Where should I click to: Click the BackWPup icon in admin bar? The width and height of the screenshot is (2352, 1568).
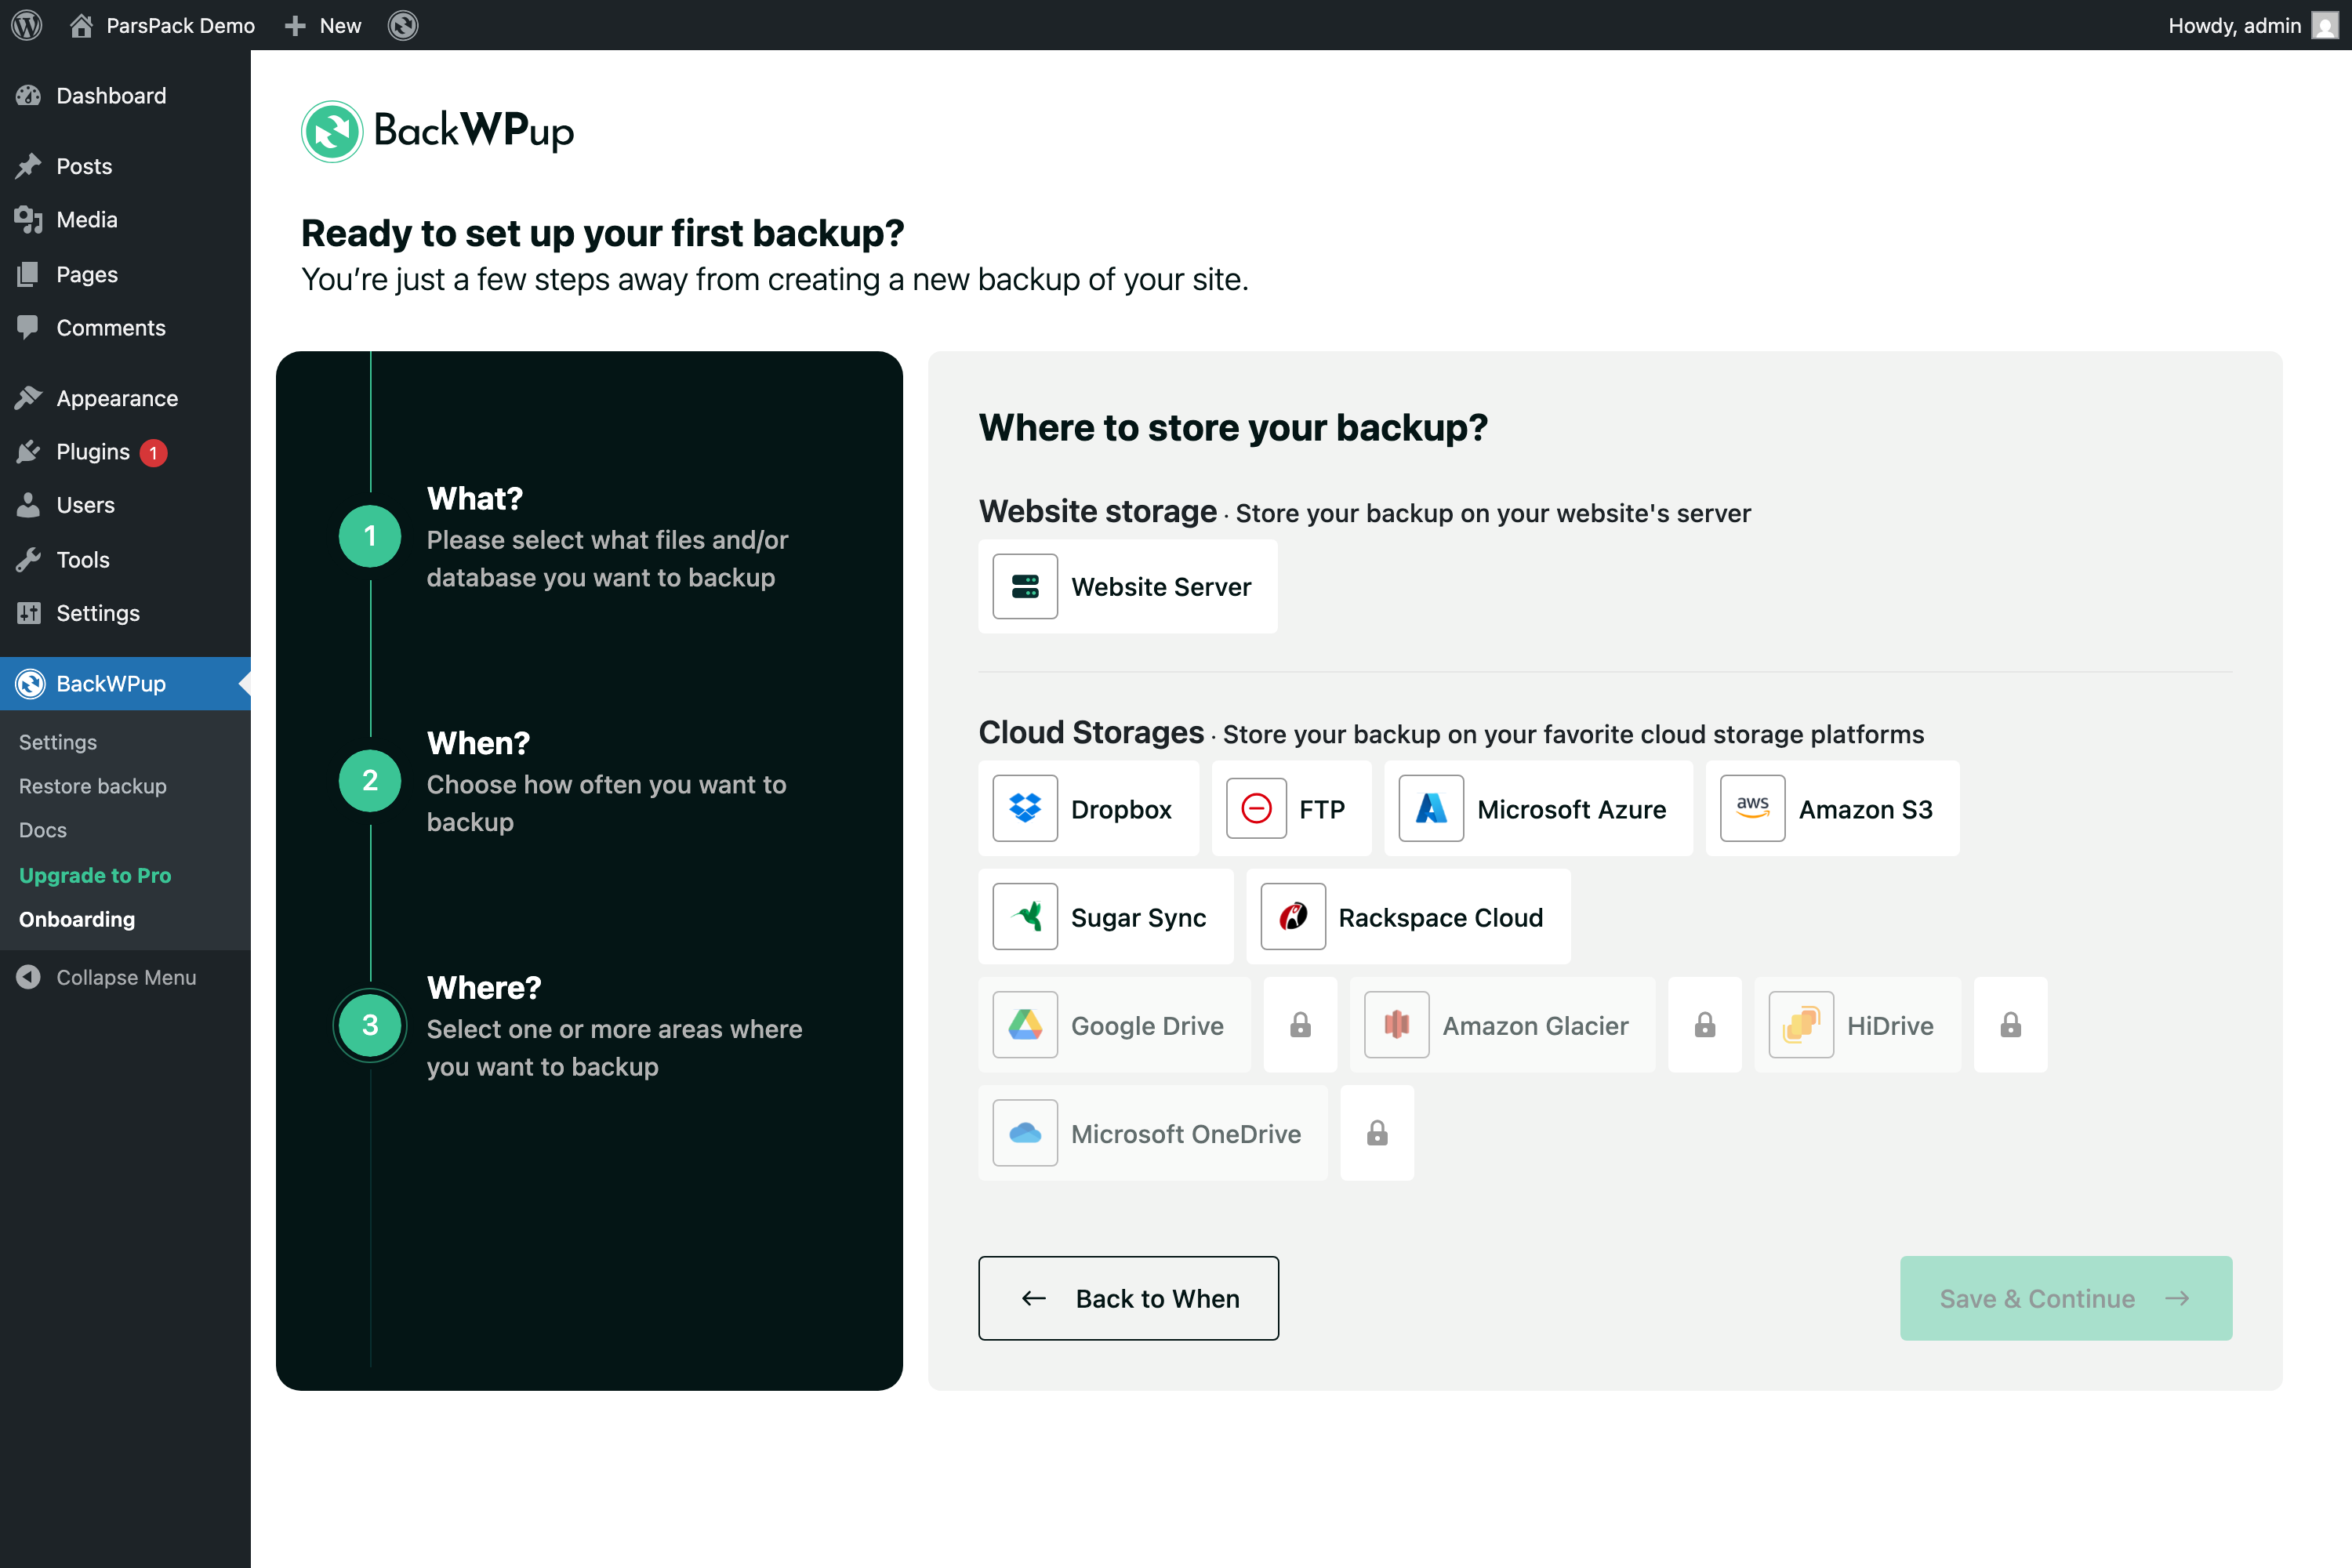403,25
